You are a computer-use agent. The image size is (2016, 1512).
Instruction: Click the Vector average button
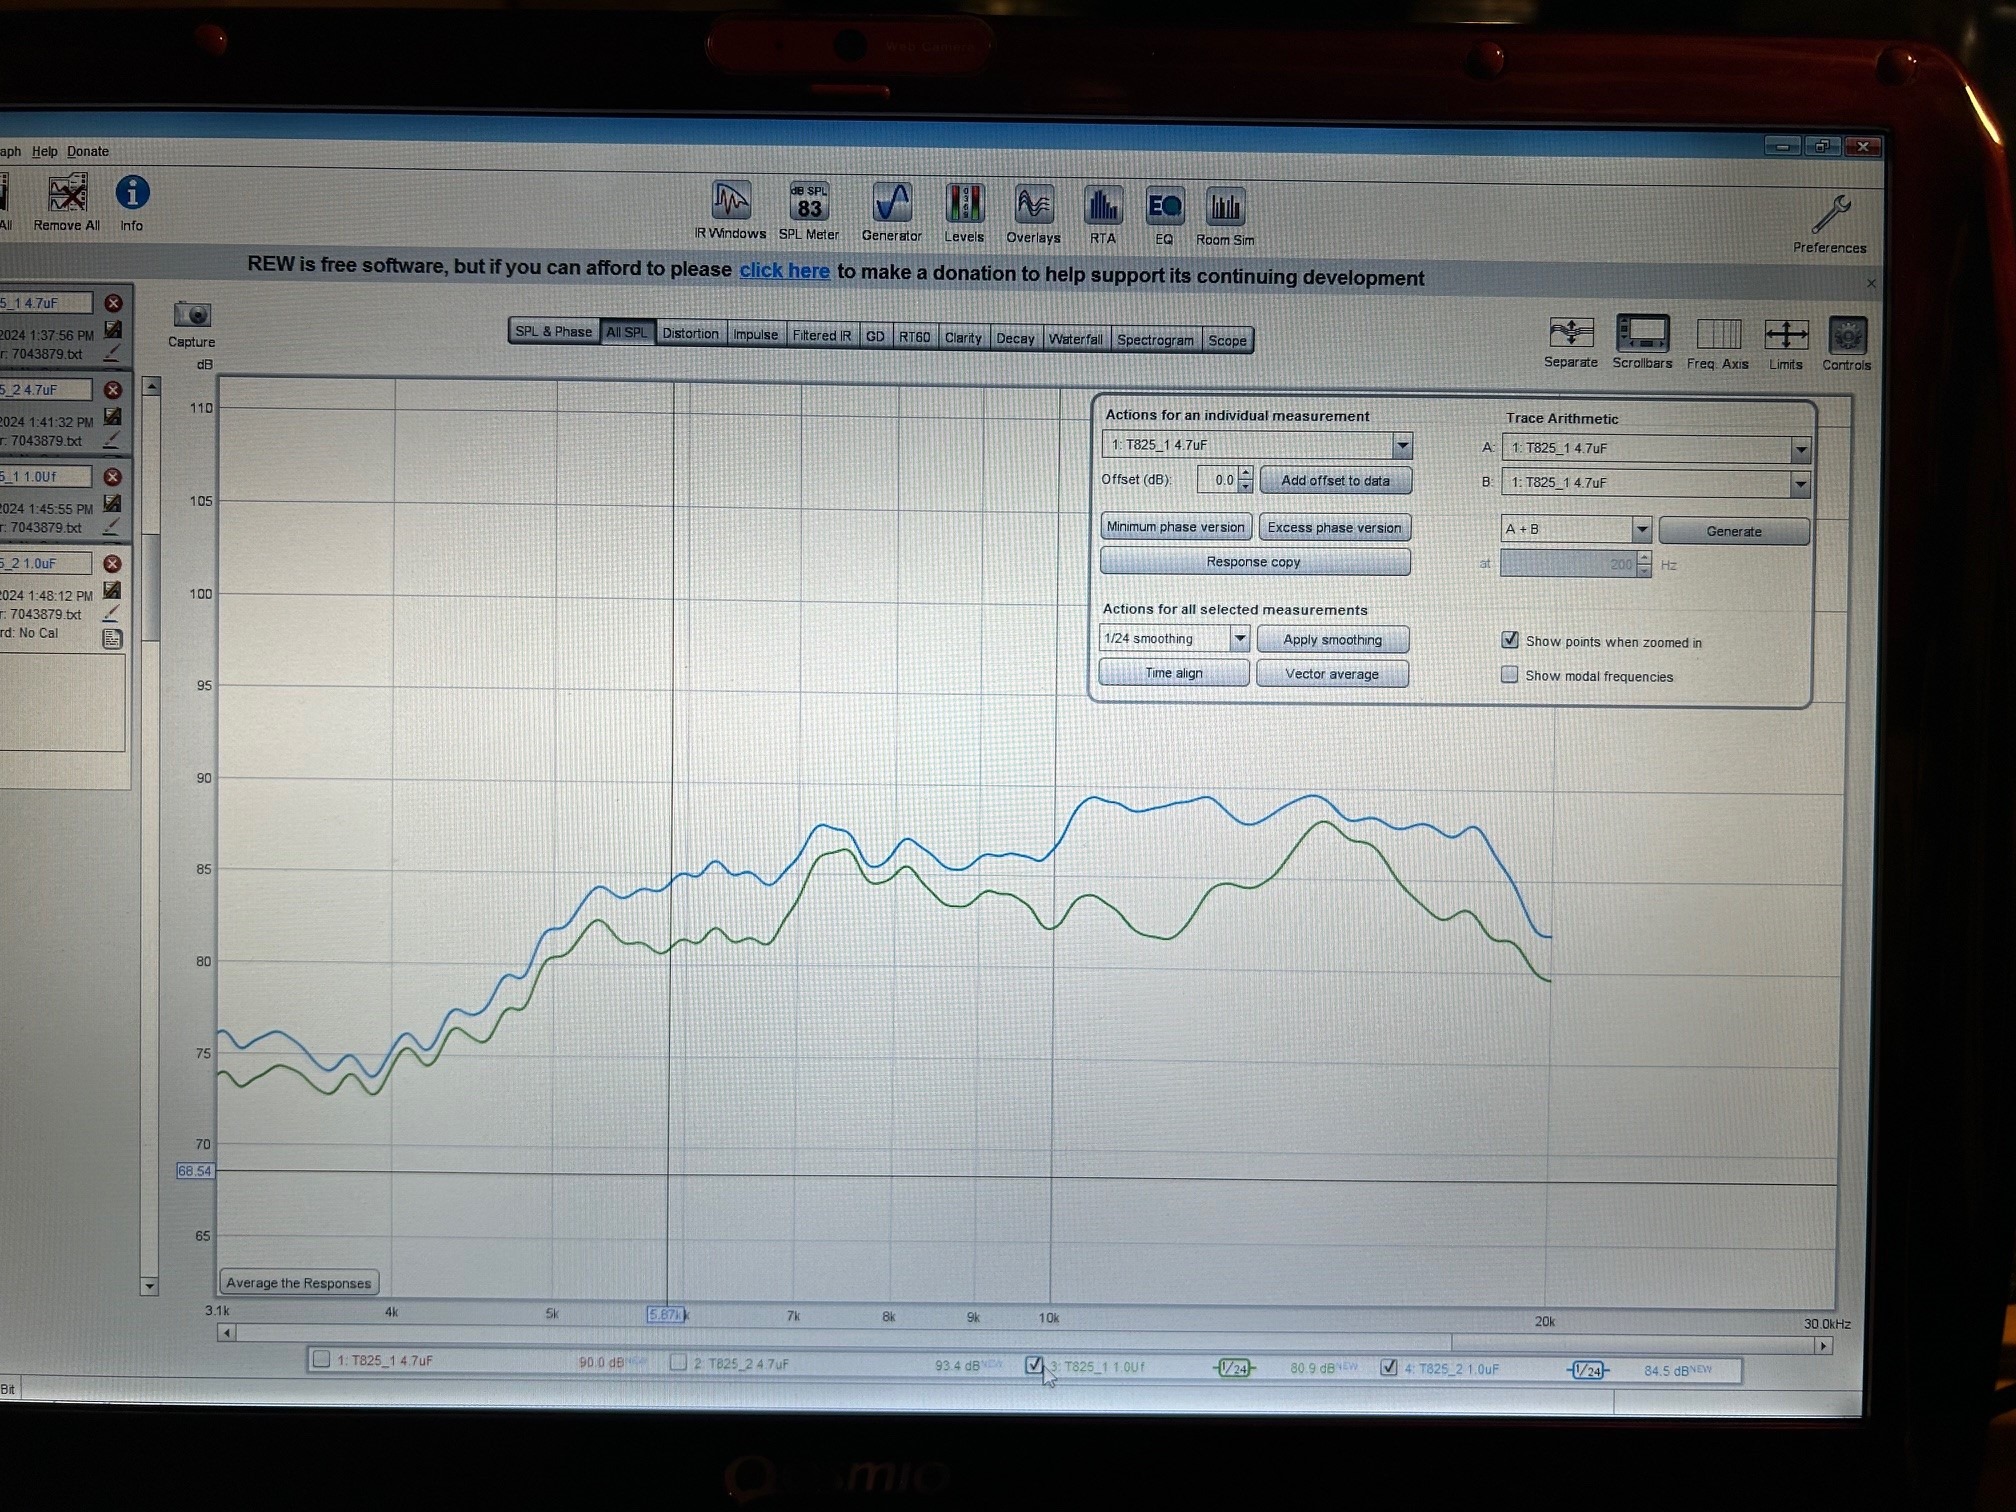[1332, 674]
